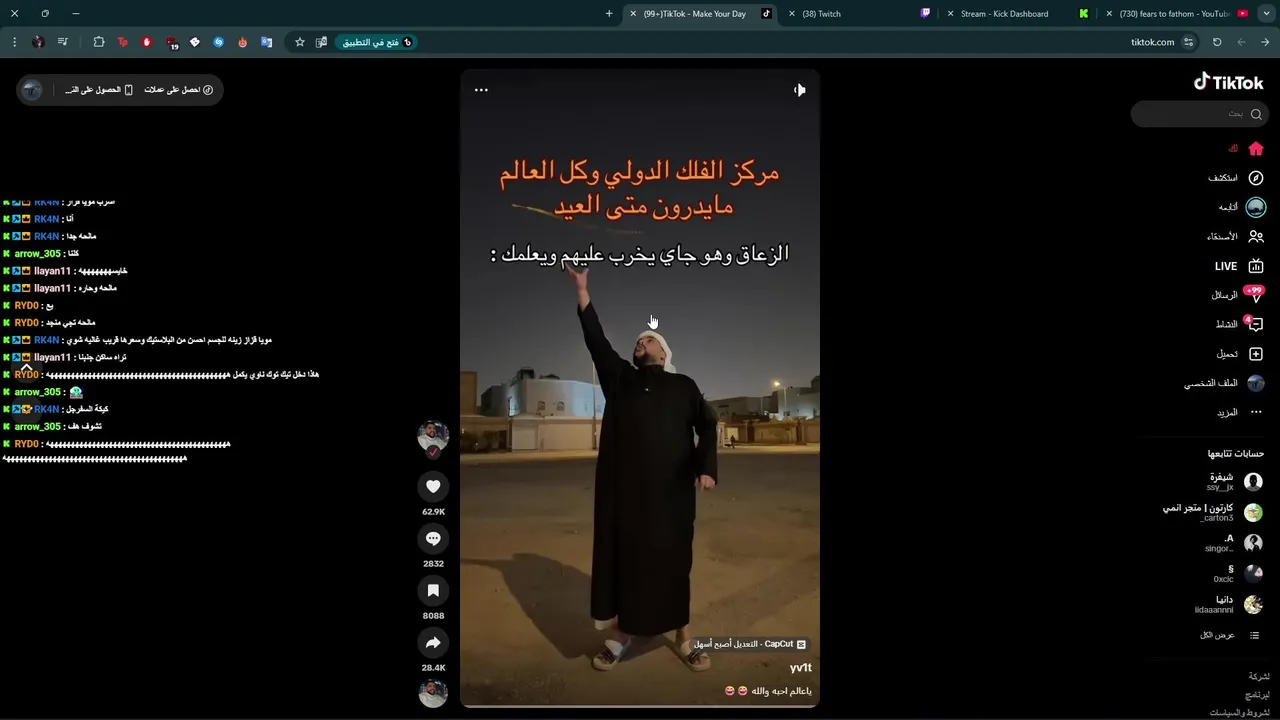Bookmark the video showing 8088 saves
Screen dimensions: 1280x720
point(433,591)
